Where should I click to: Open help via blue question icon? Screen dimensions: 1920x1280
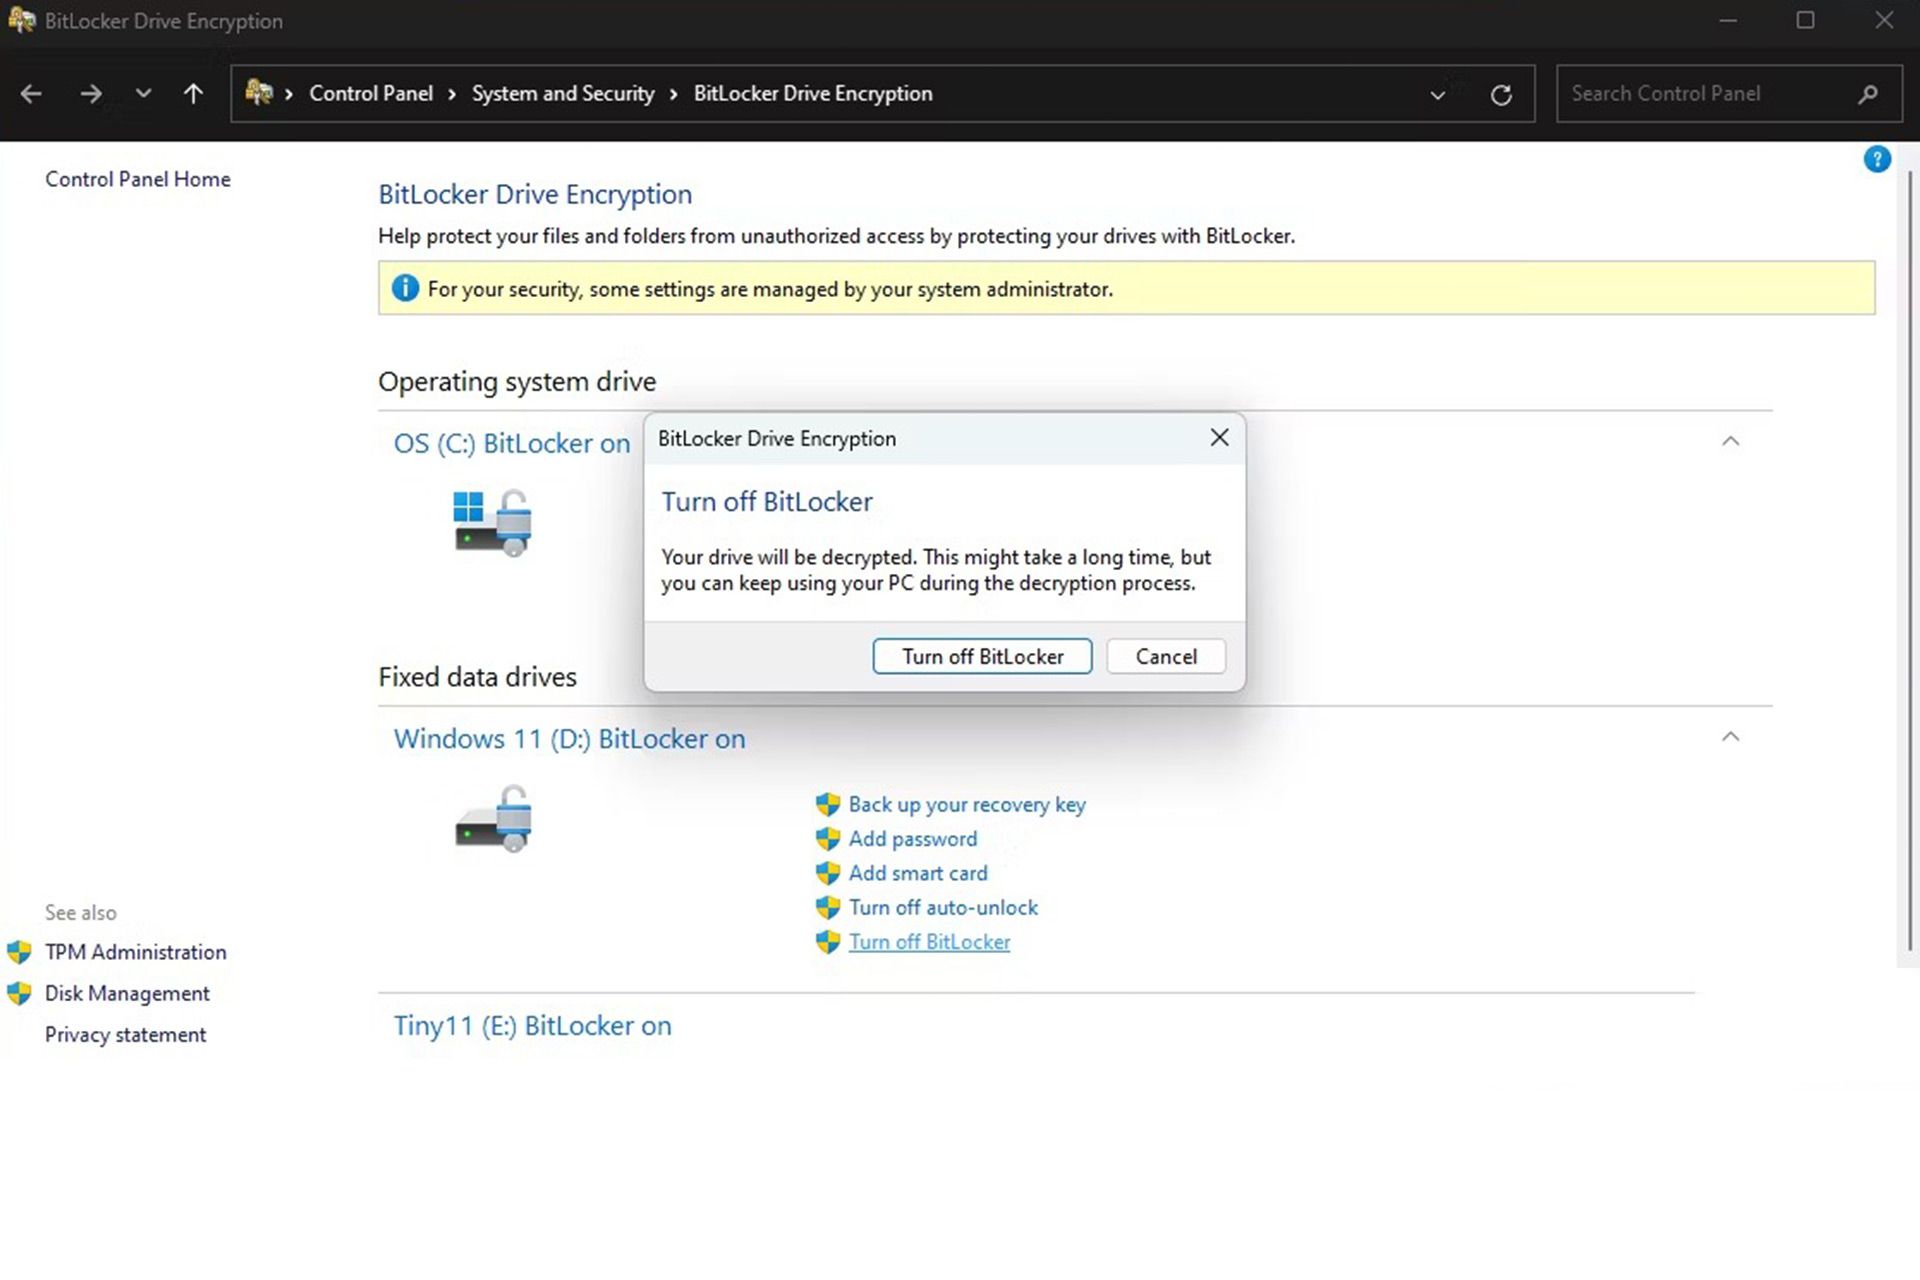[x=1877, y=159]
